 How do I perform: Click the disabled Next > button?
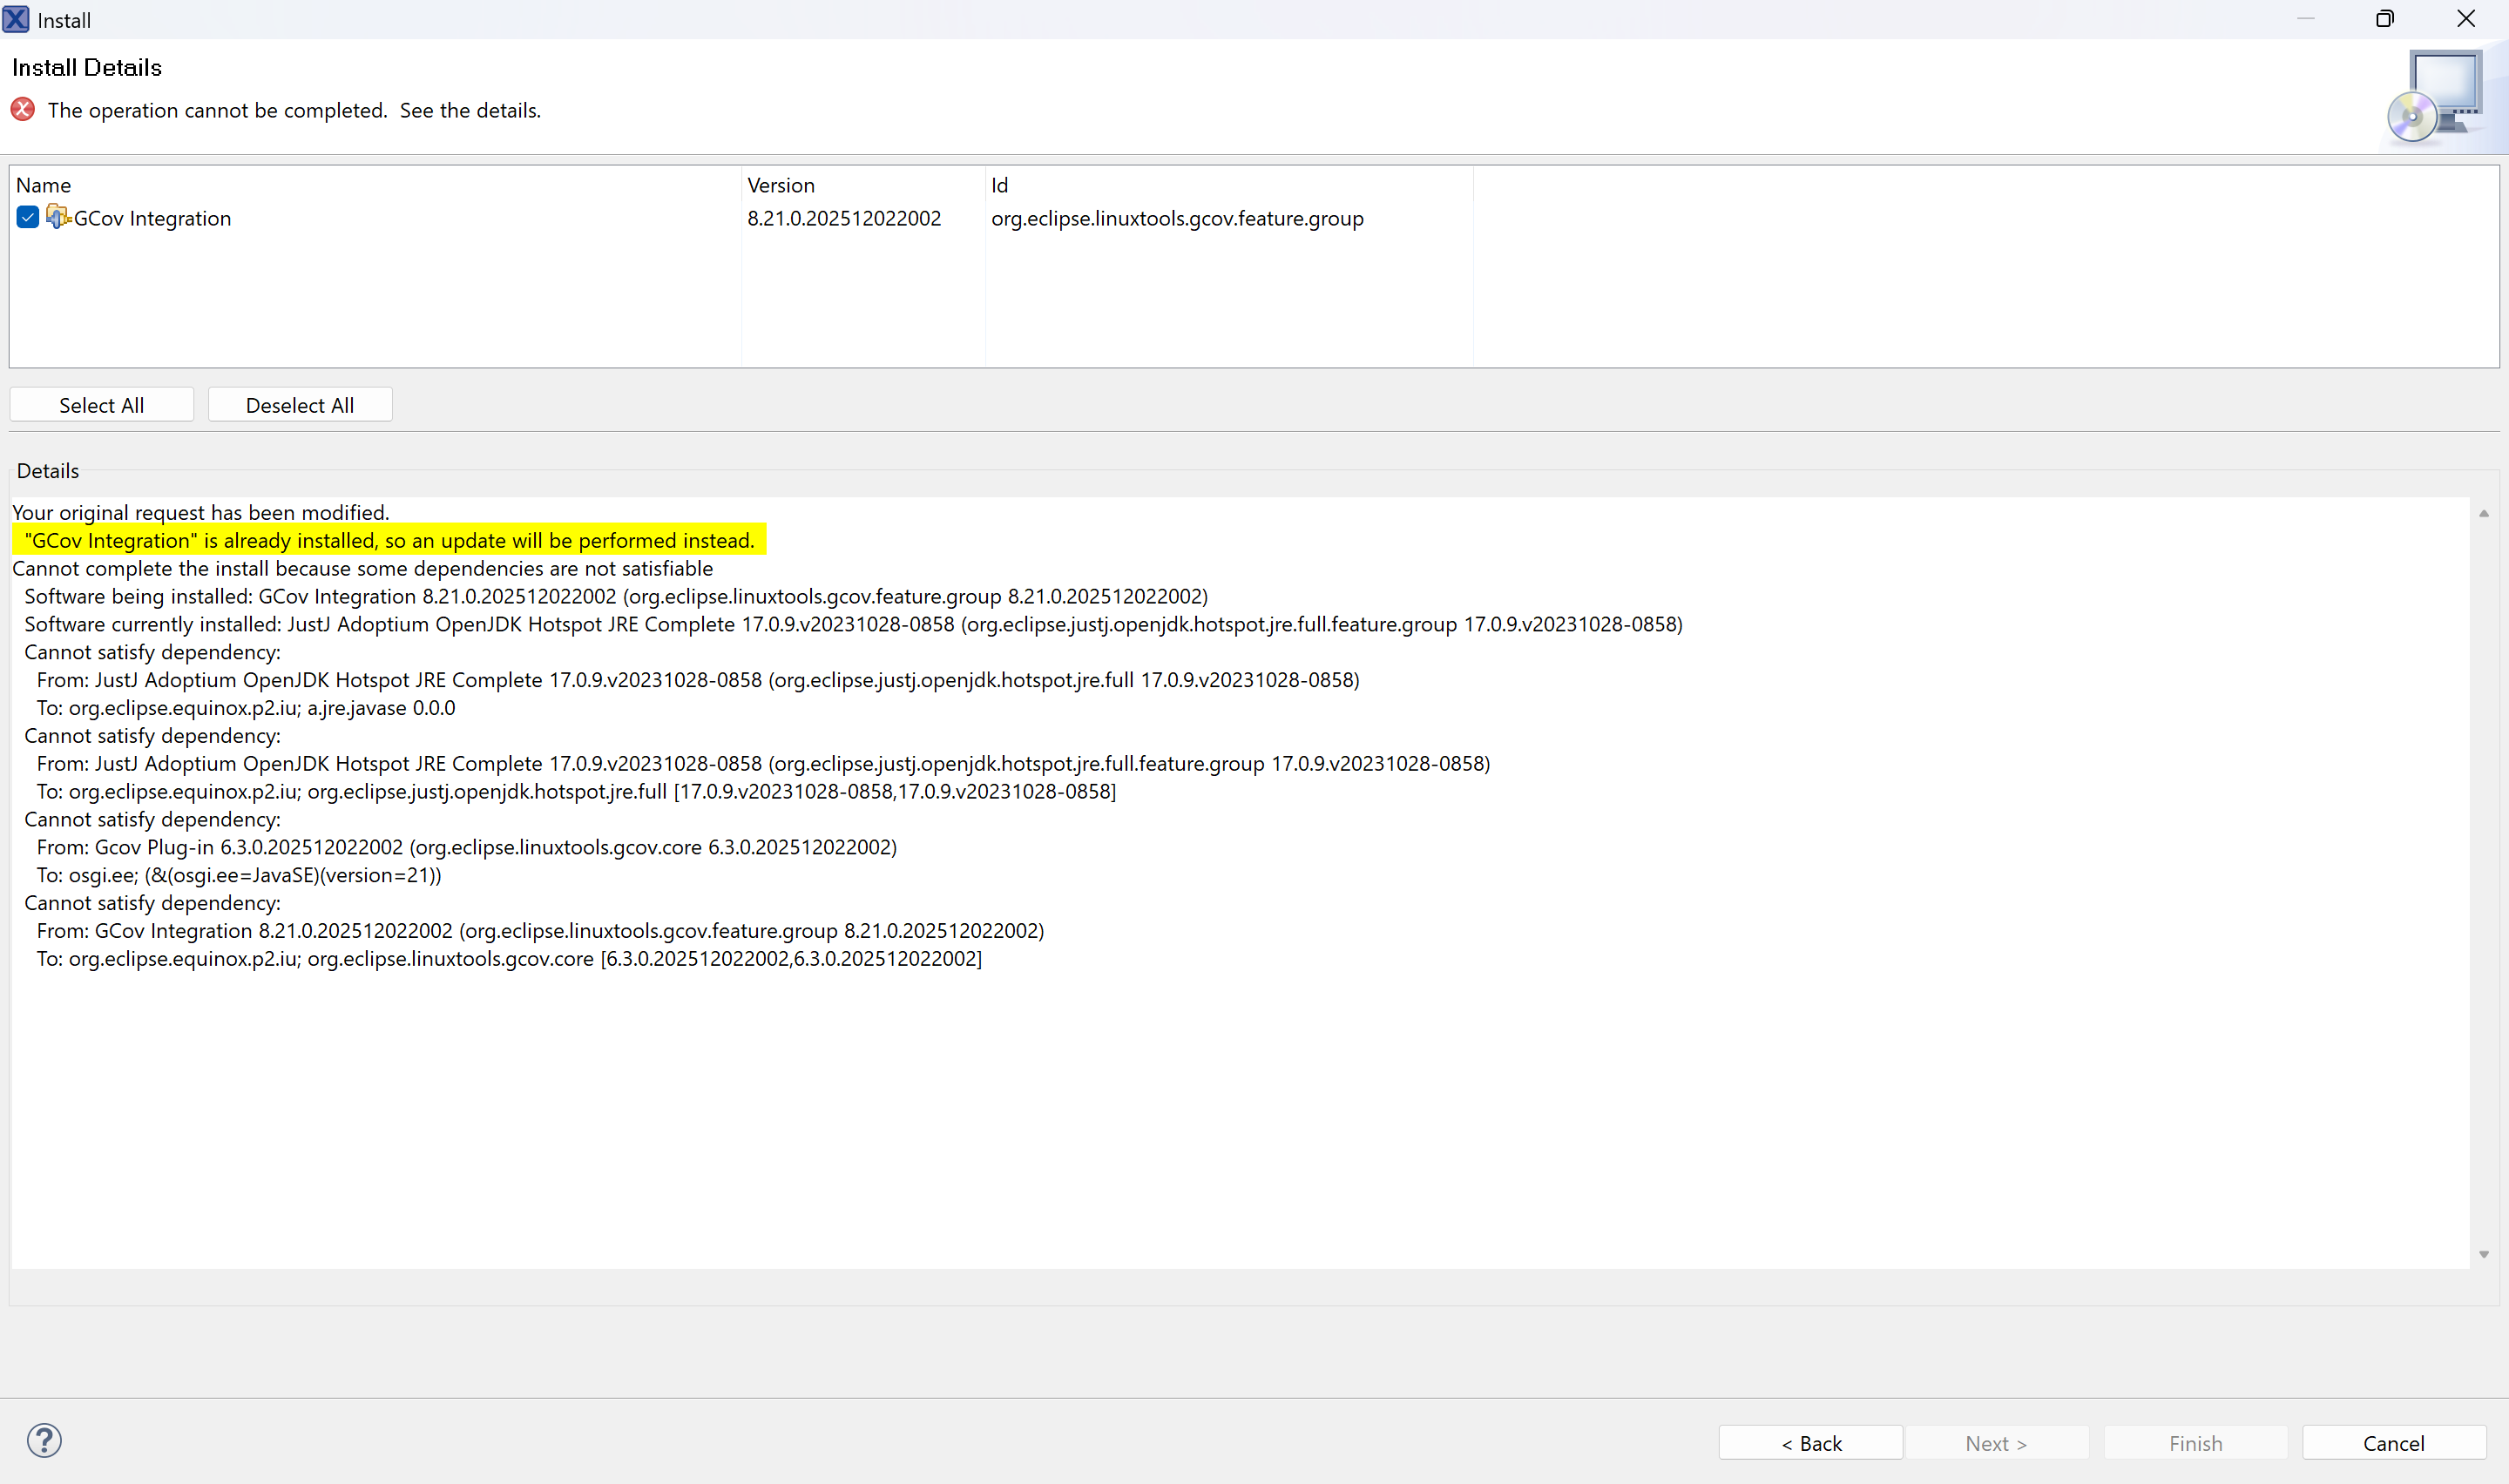tap(1996, 1443)
